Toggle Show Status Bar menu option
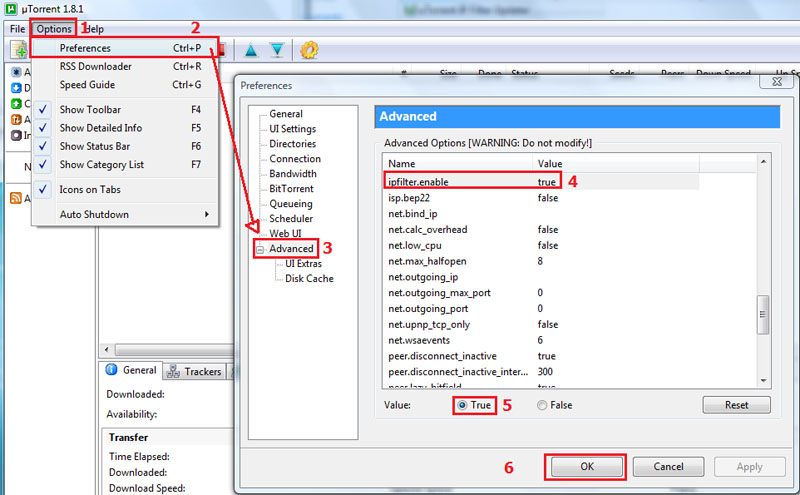The image size is (800, 495). click(125, 146)
